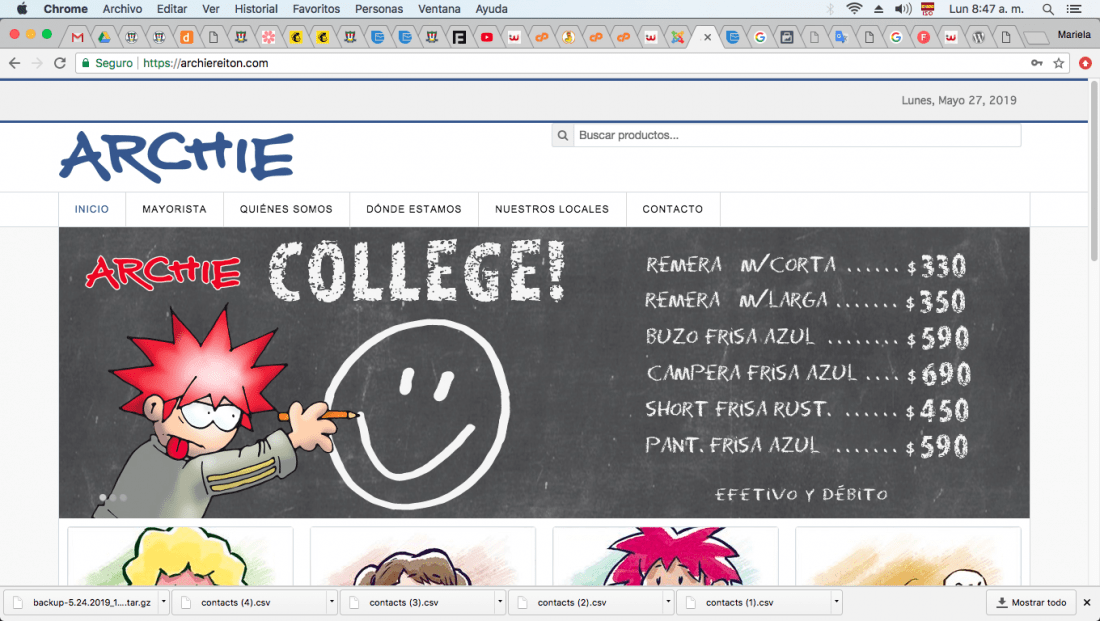The height and width of the screenshot is (621, 1100).
Task: Expand options for contacts (1).csv download
Action: point(836,602)
